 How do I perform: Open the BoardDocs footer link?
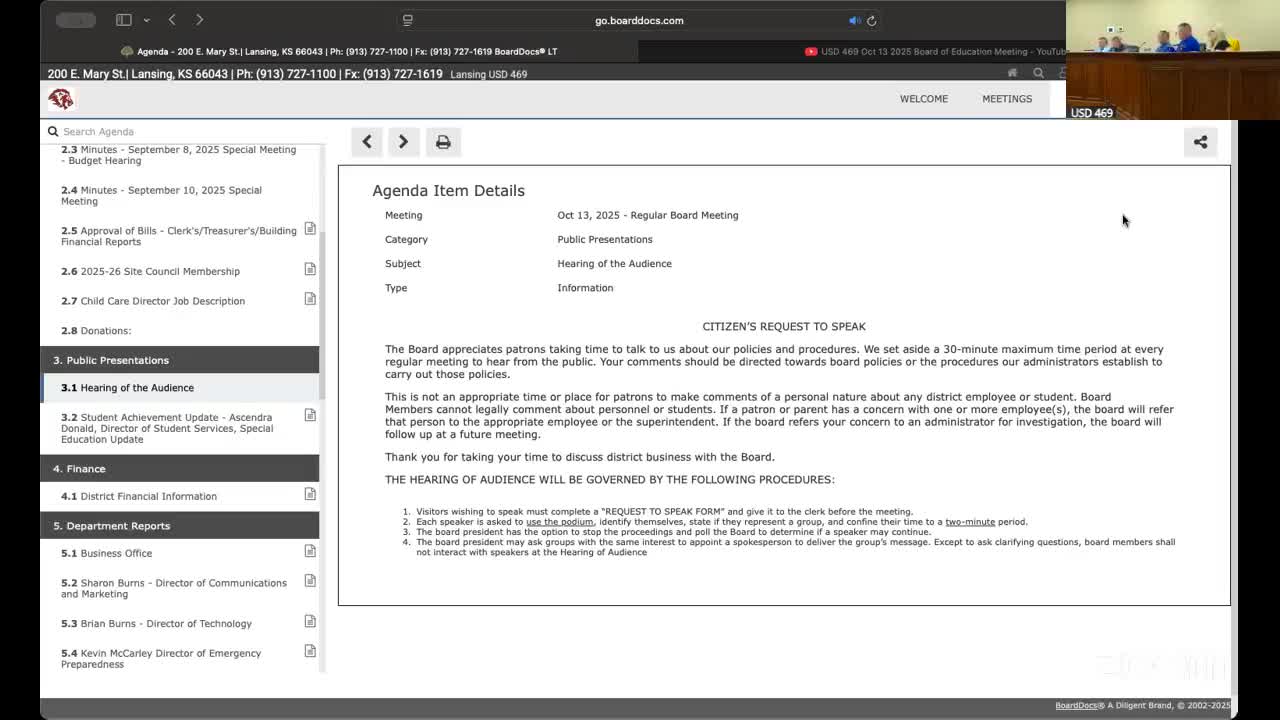point(1076,706)
